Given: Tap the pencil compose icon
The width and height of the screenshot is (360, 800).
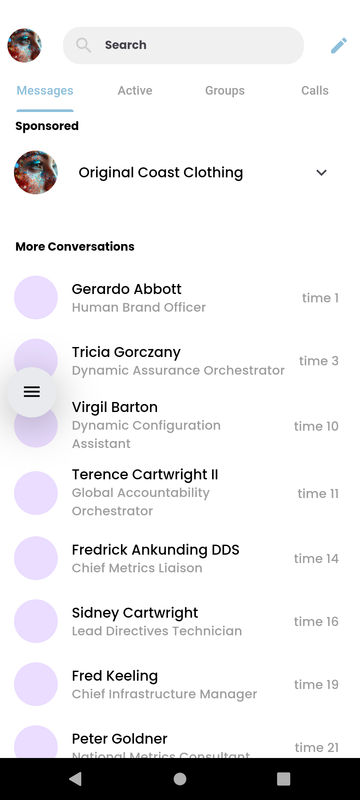Looking at the screenshot, I should 339,45.
